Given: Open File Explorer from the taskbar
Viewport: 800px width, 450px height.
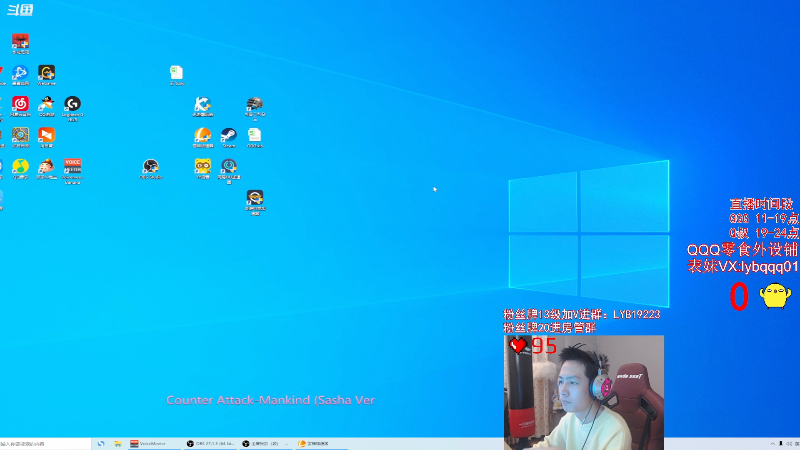Looking at the screenshot, I should [x=118, y=444].
